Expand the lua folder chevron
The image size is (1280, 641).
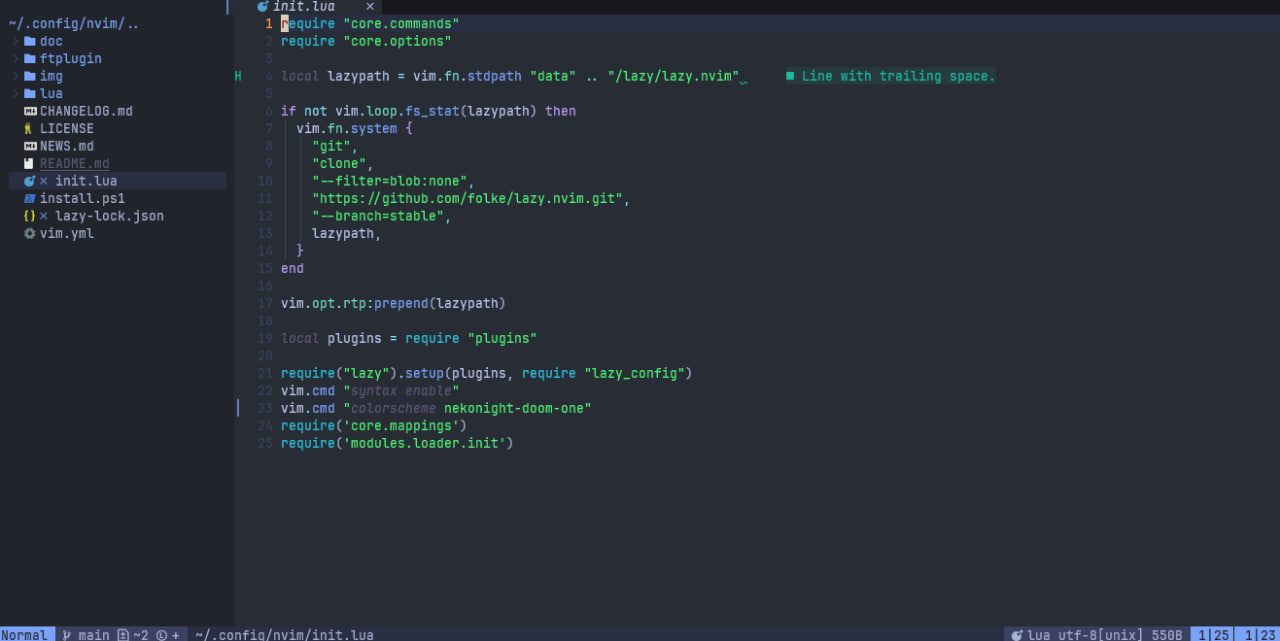[16, 94]
